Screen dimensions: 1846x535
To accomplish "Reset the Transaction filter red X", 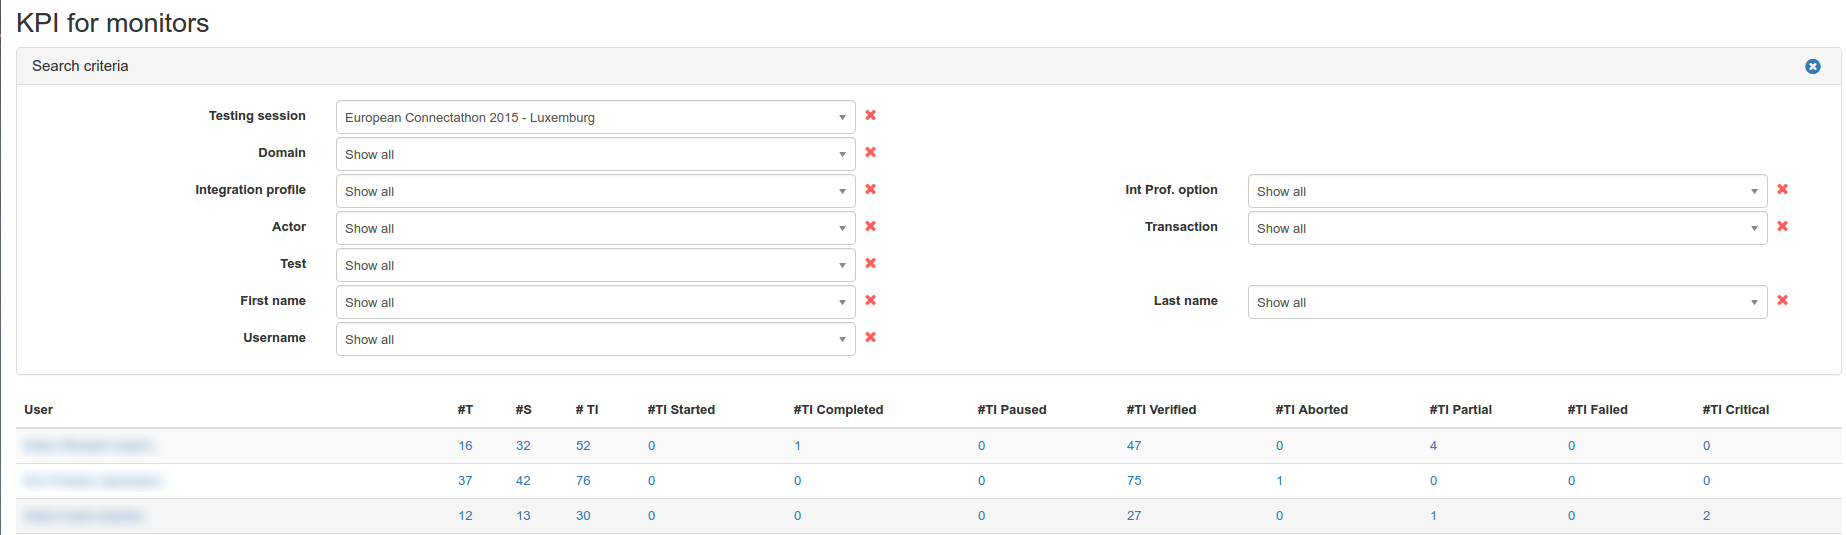I will tap(1782, 226).
